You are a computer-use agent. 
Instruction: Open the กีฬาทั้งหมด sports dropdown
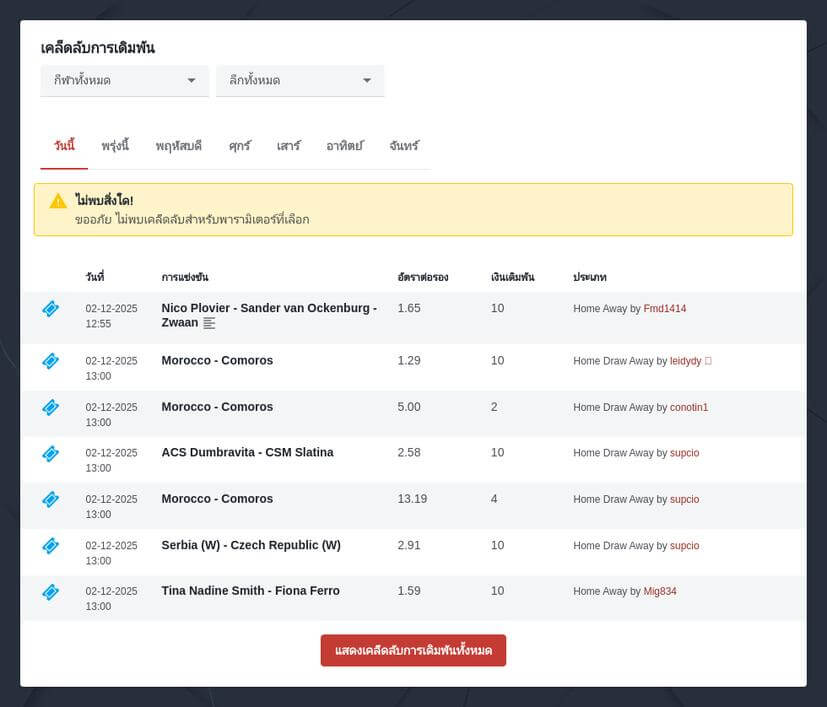(x=124, y=81)
